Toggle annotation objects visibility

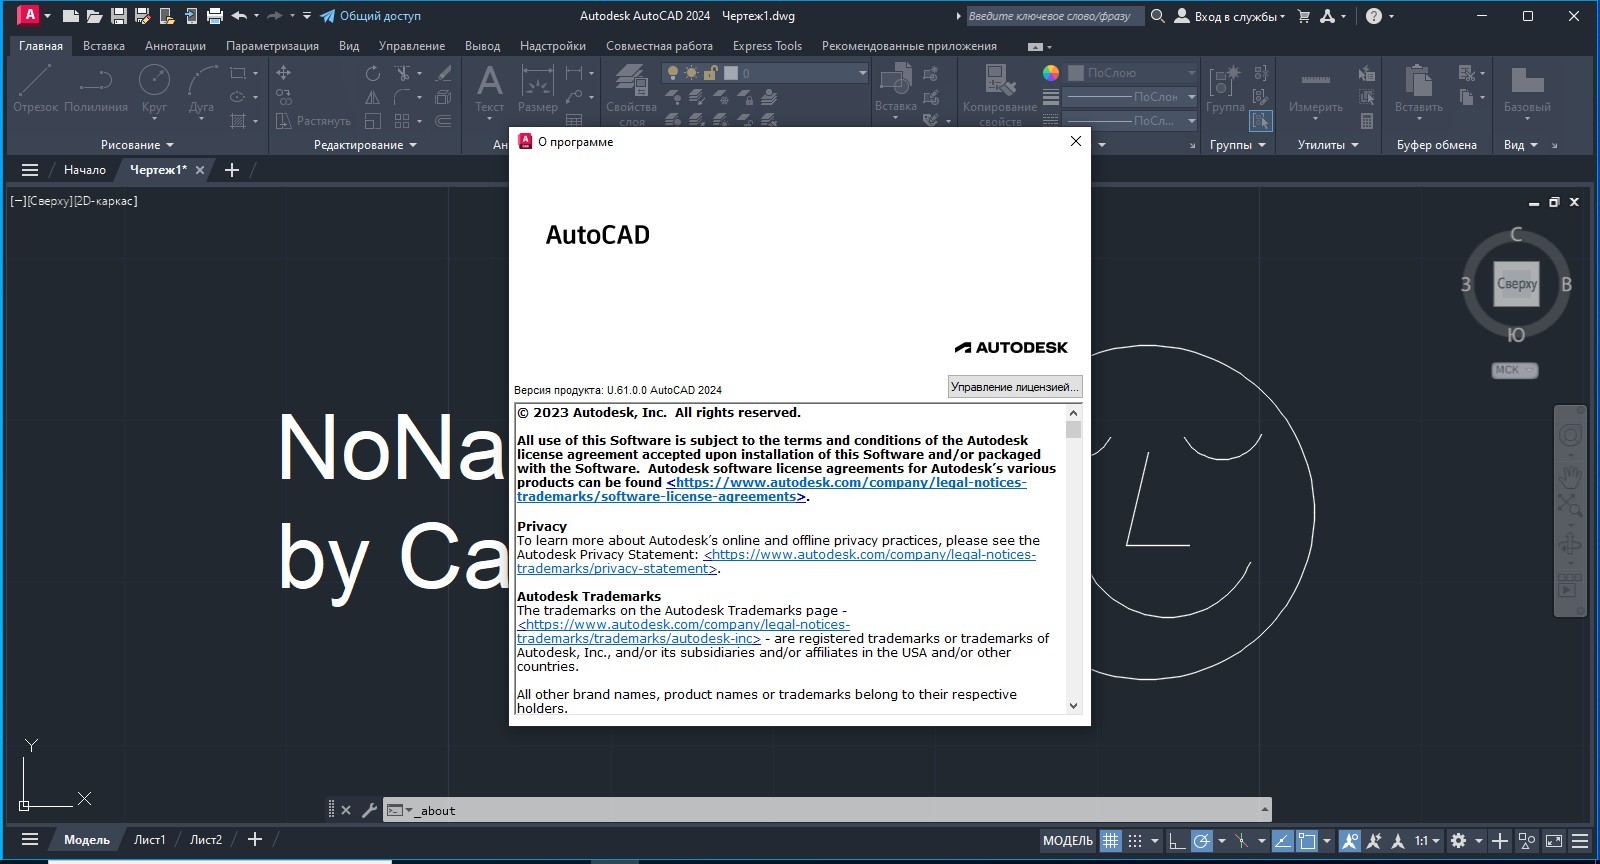pos(1350,841)
